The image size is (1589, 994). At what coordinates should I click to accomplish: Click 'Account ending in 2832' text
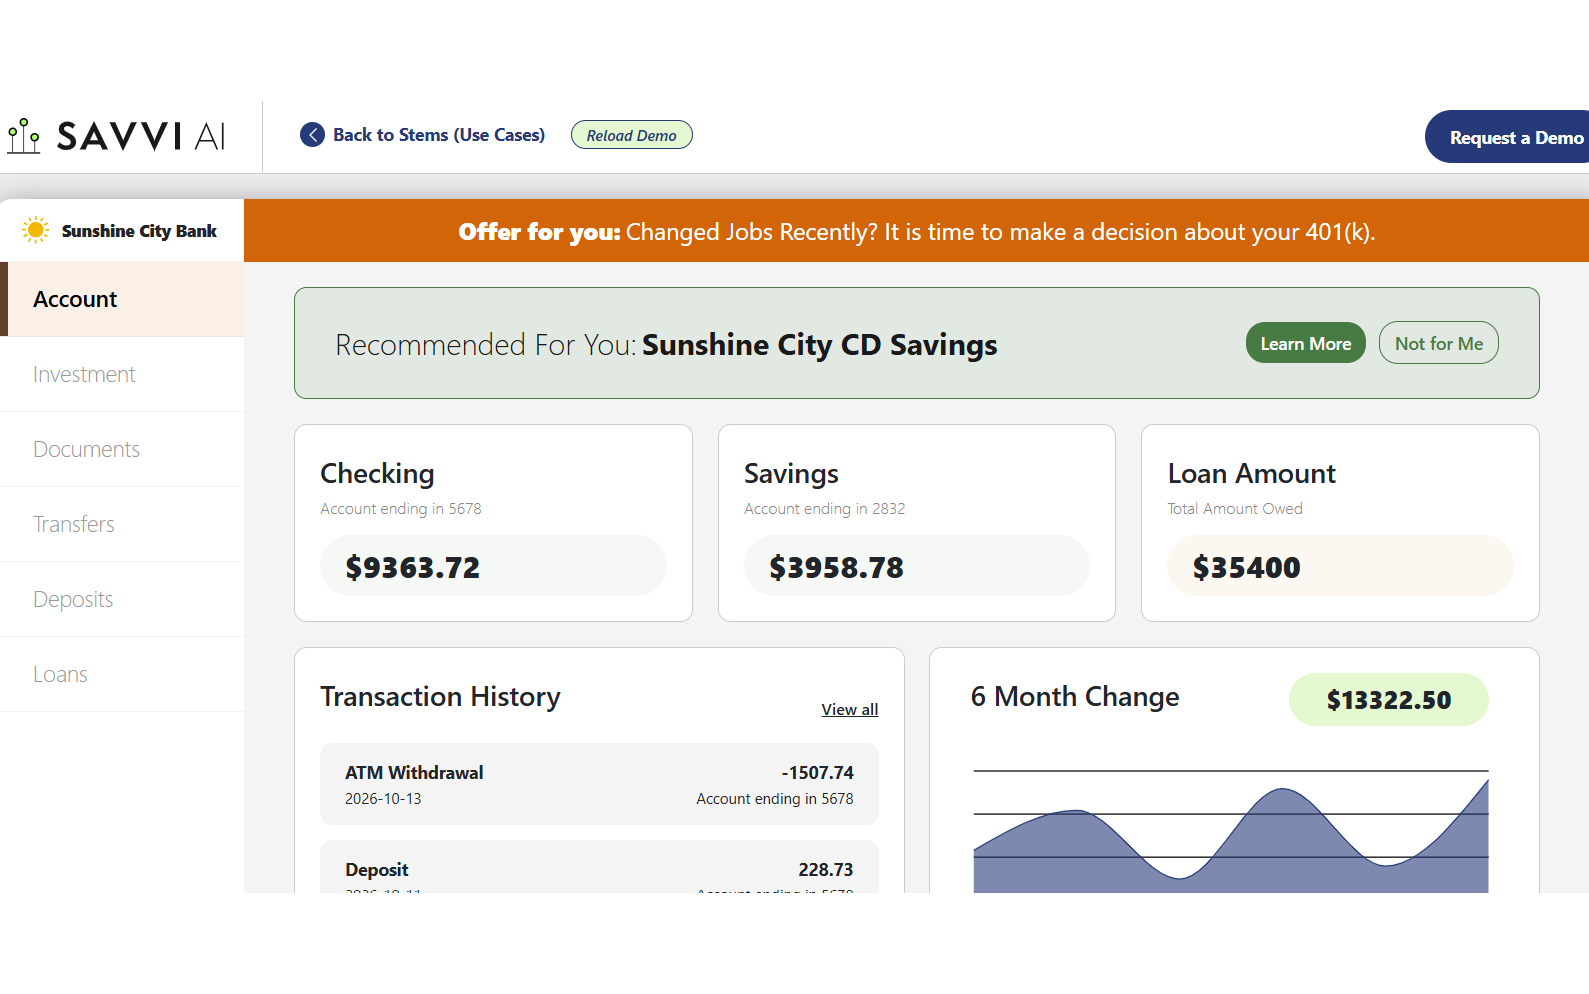(x=824, y=509)
